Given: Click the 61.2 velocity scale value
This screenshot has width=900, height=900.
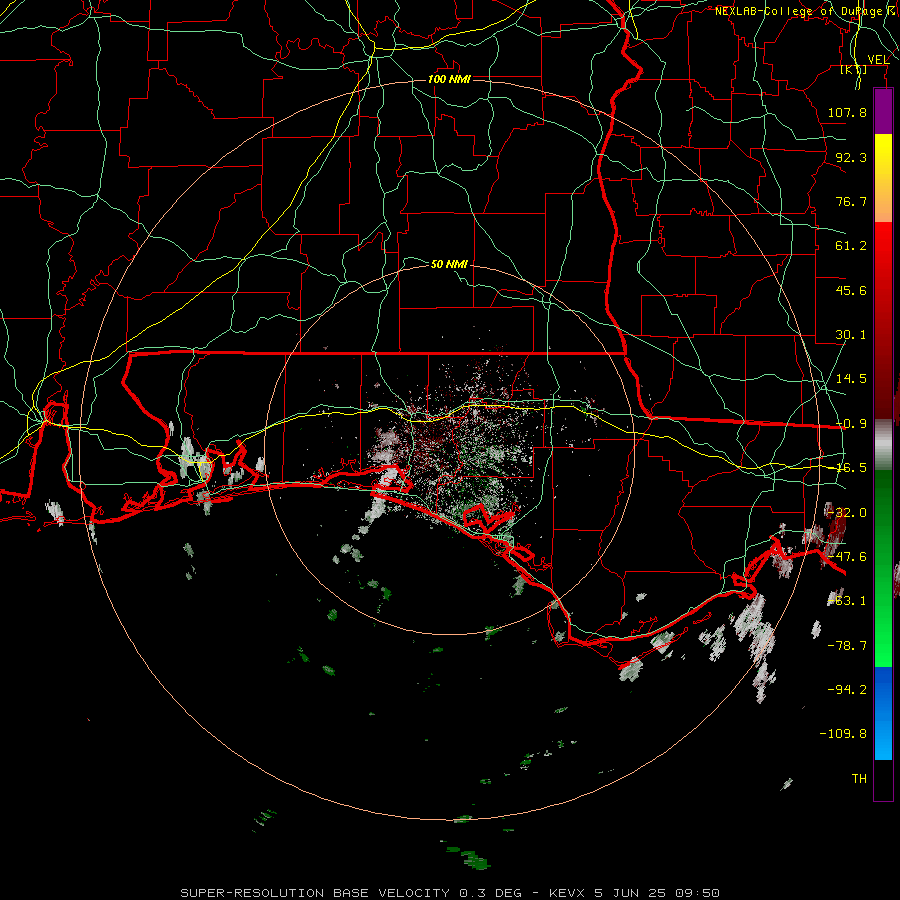Looking at the screenshot, I should tap(851, 246).
